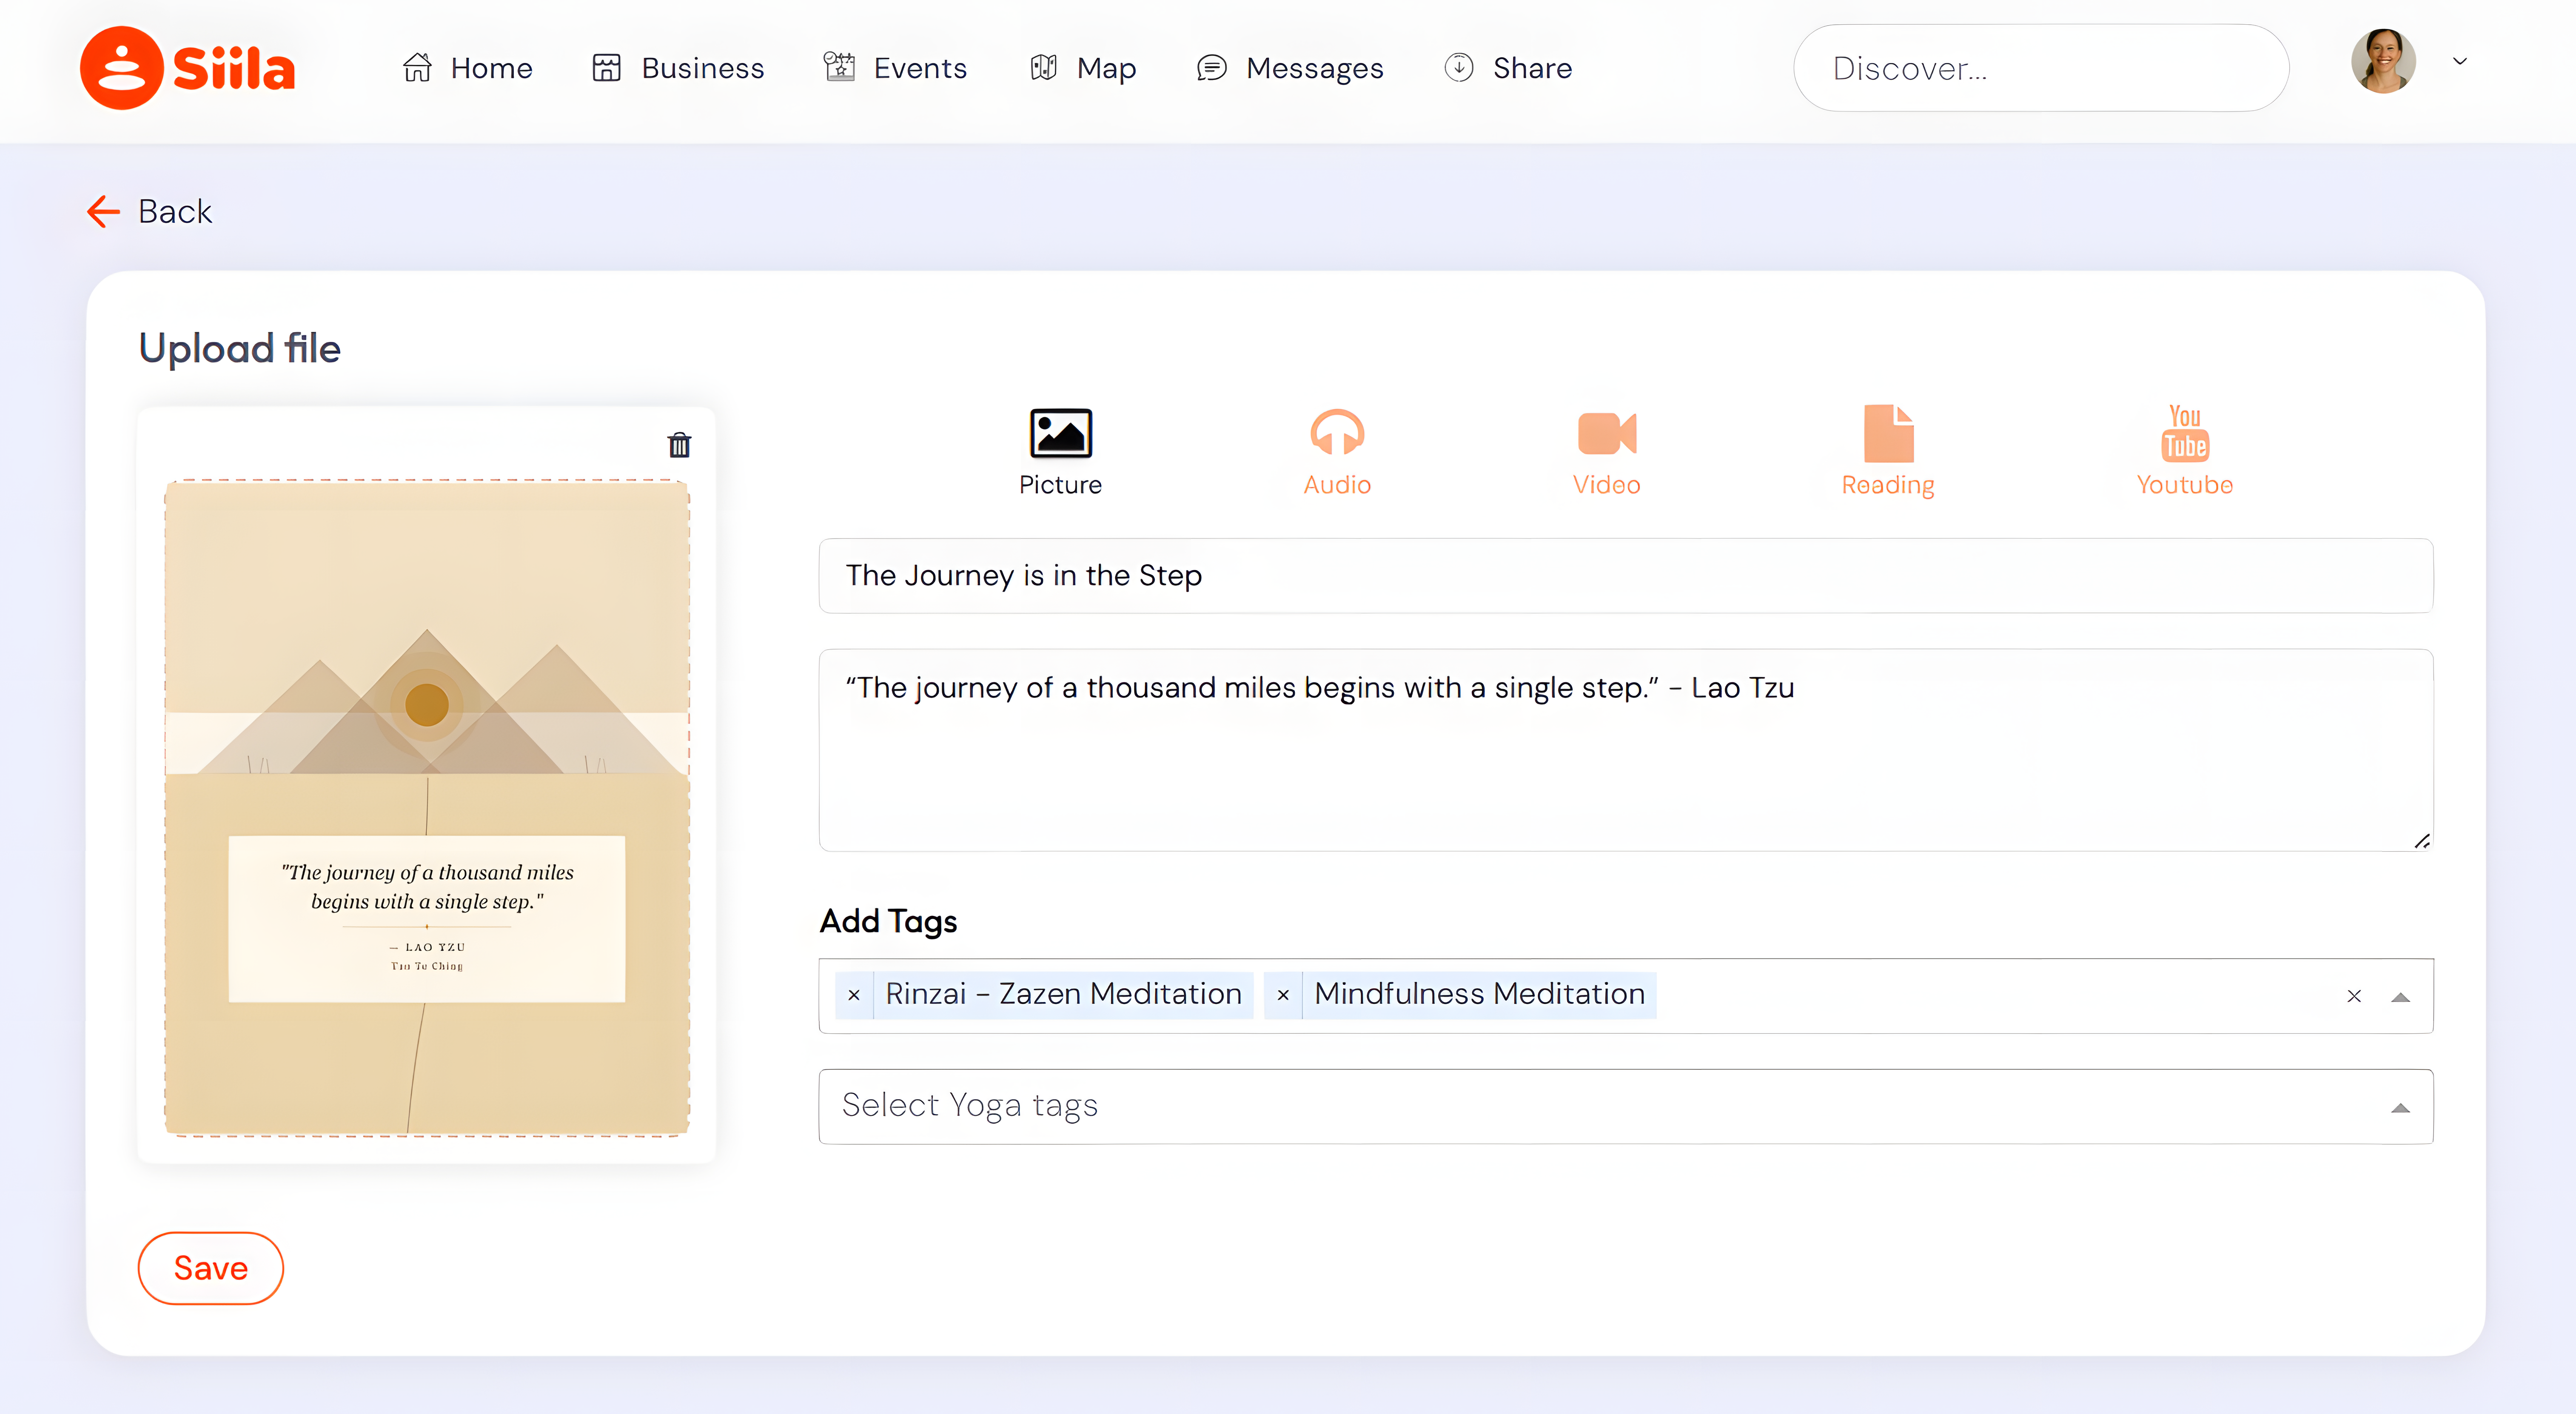Click the Siila logo
The height and width of the screenshot is (1414, 2576).
pos(187,67)
